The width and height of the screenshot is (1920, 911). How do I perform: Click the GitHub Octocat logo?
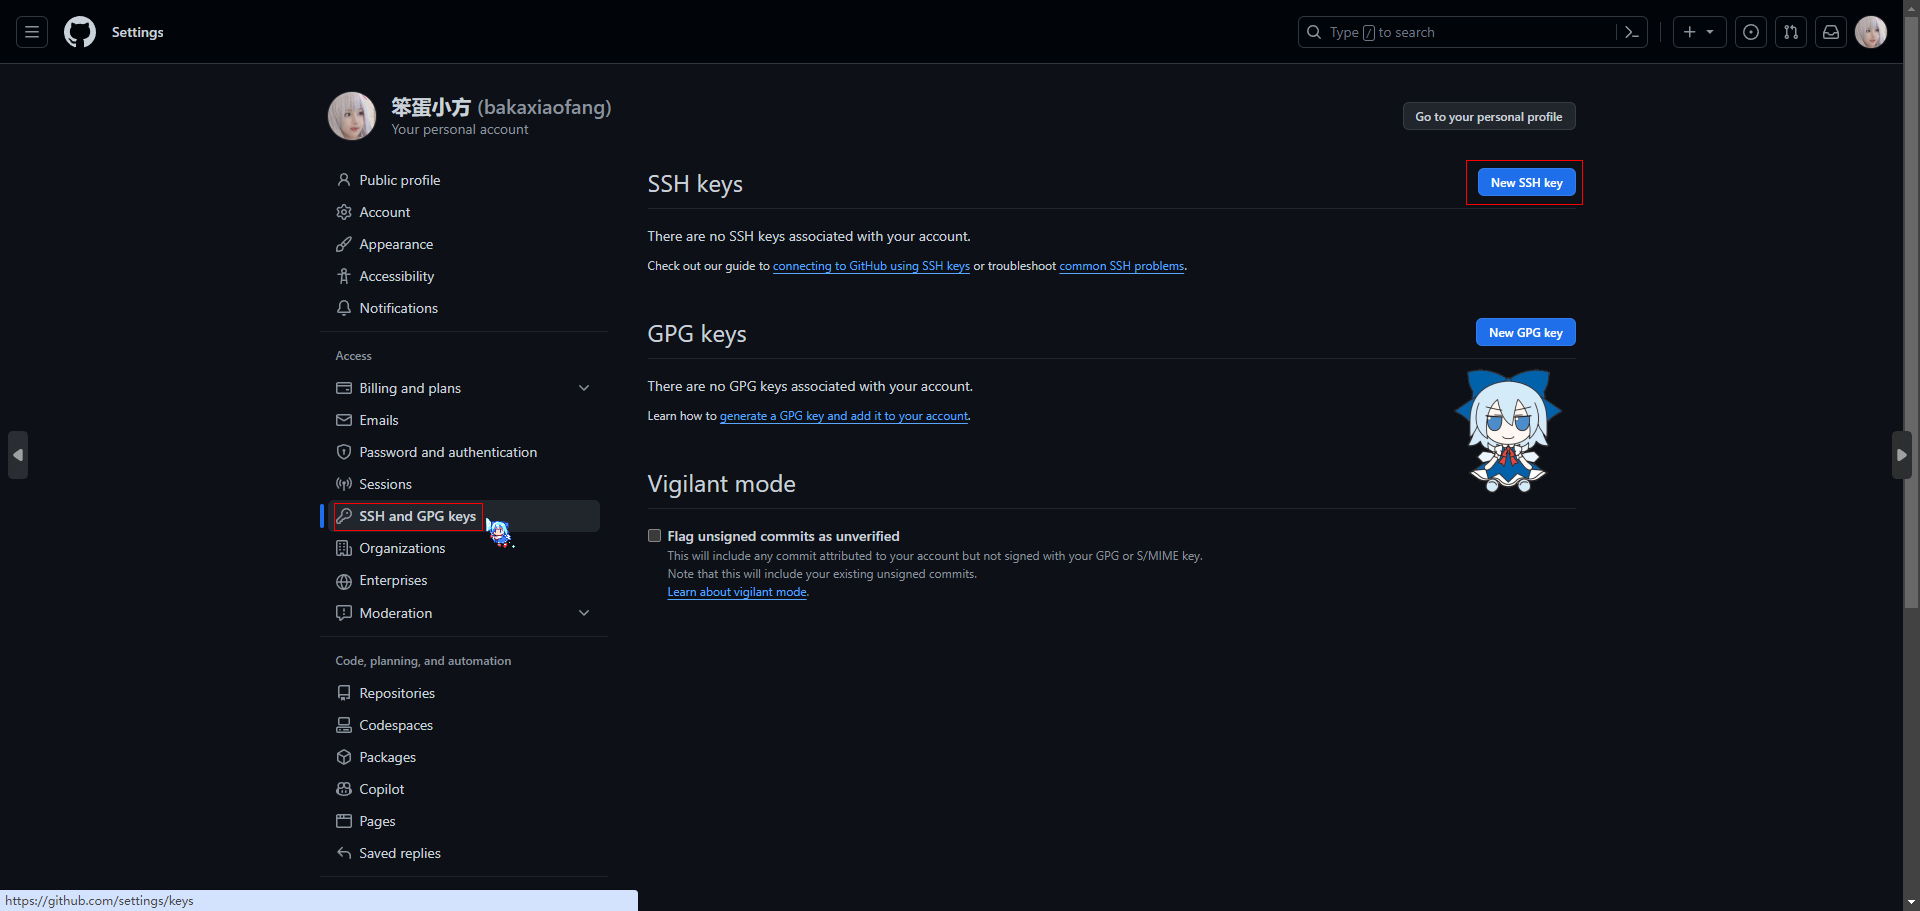80,32
